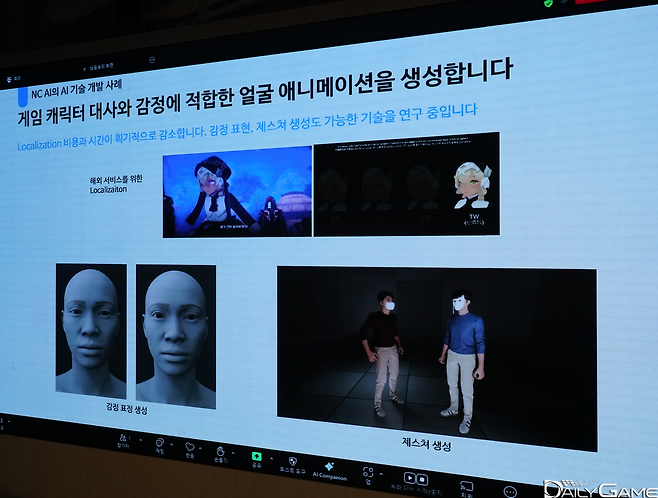The width and height of the screenshot is (658, 498).
Task: Click the 'TW' label under character
Action: [474, 216]
